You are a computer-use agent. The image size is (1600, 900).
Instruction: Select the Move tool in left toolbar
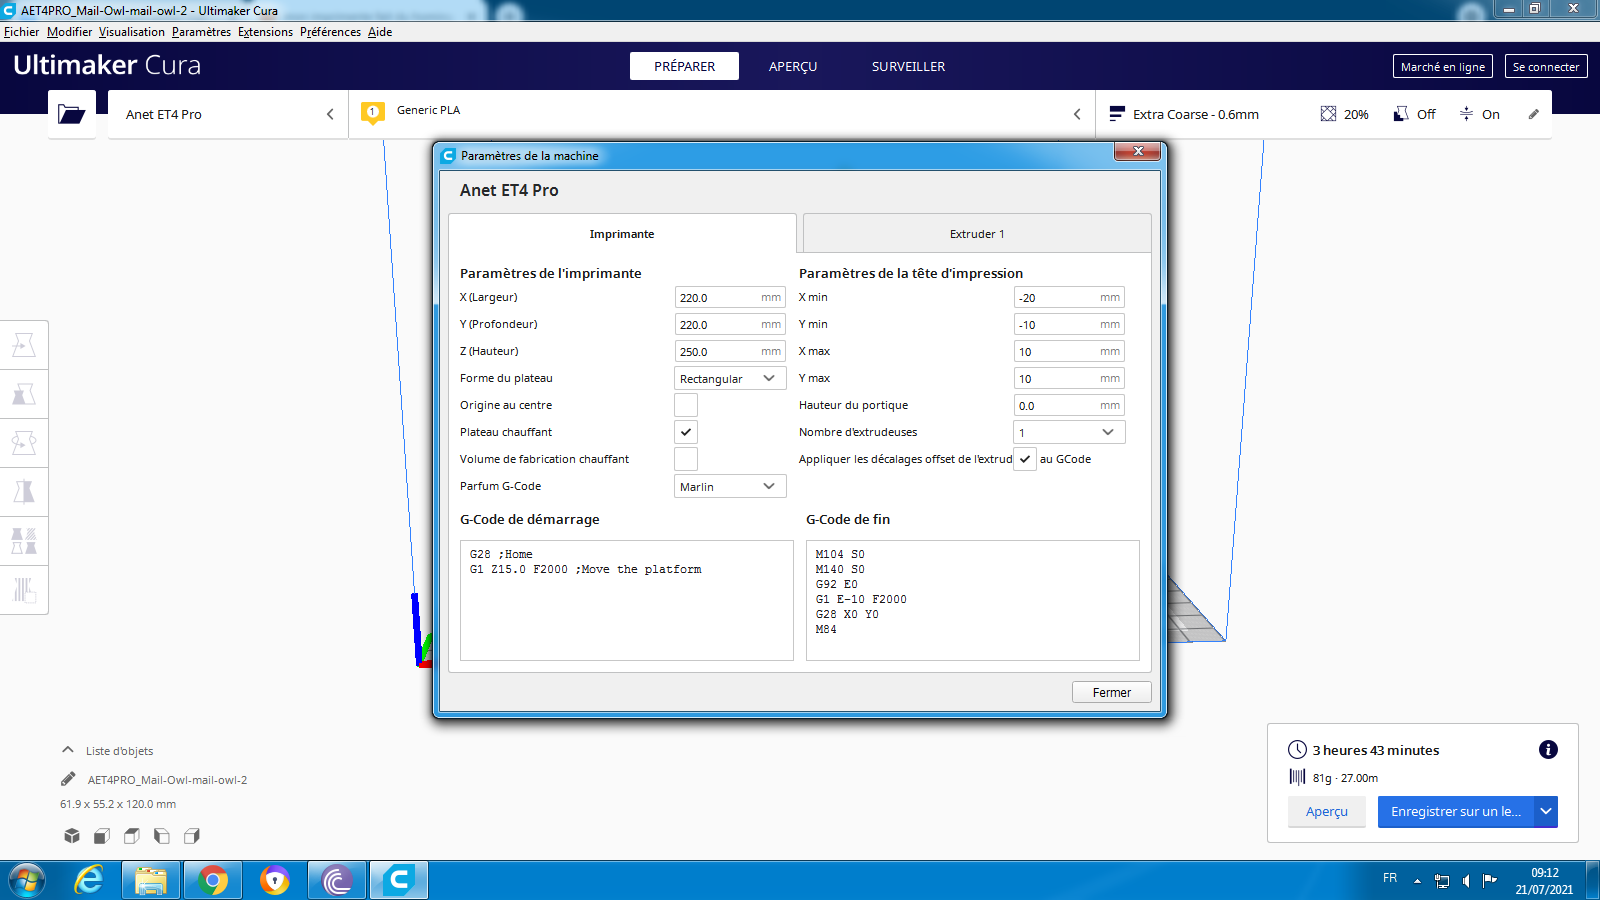point(24,345)
